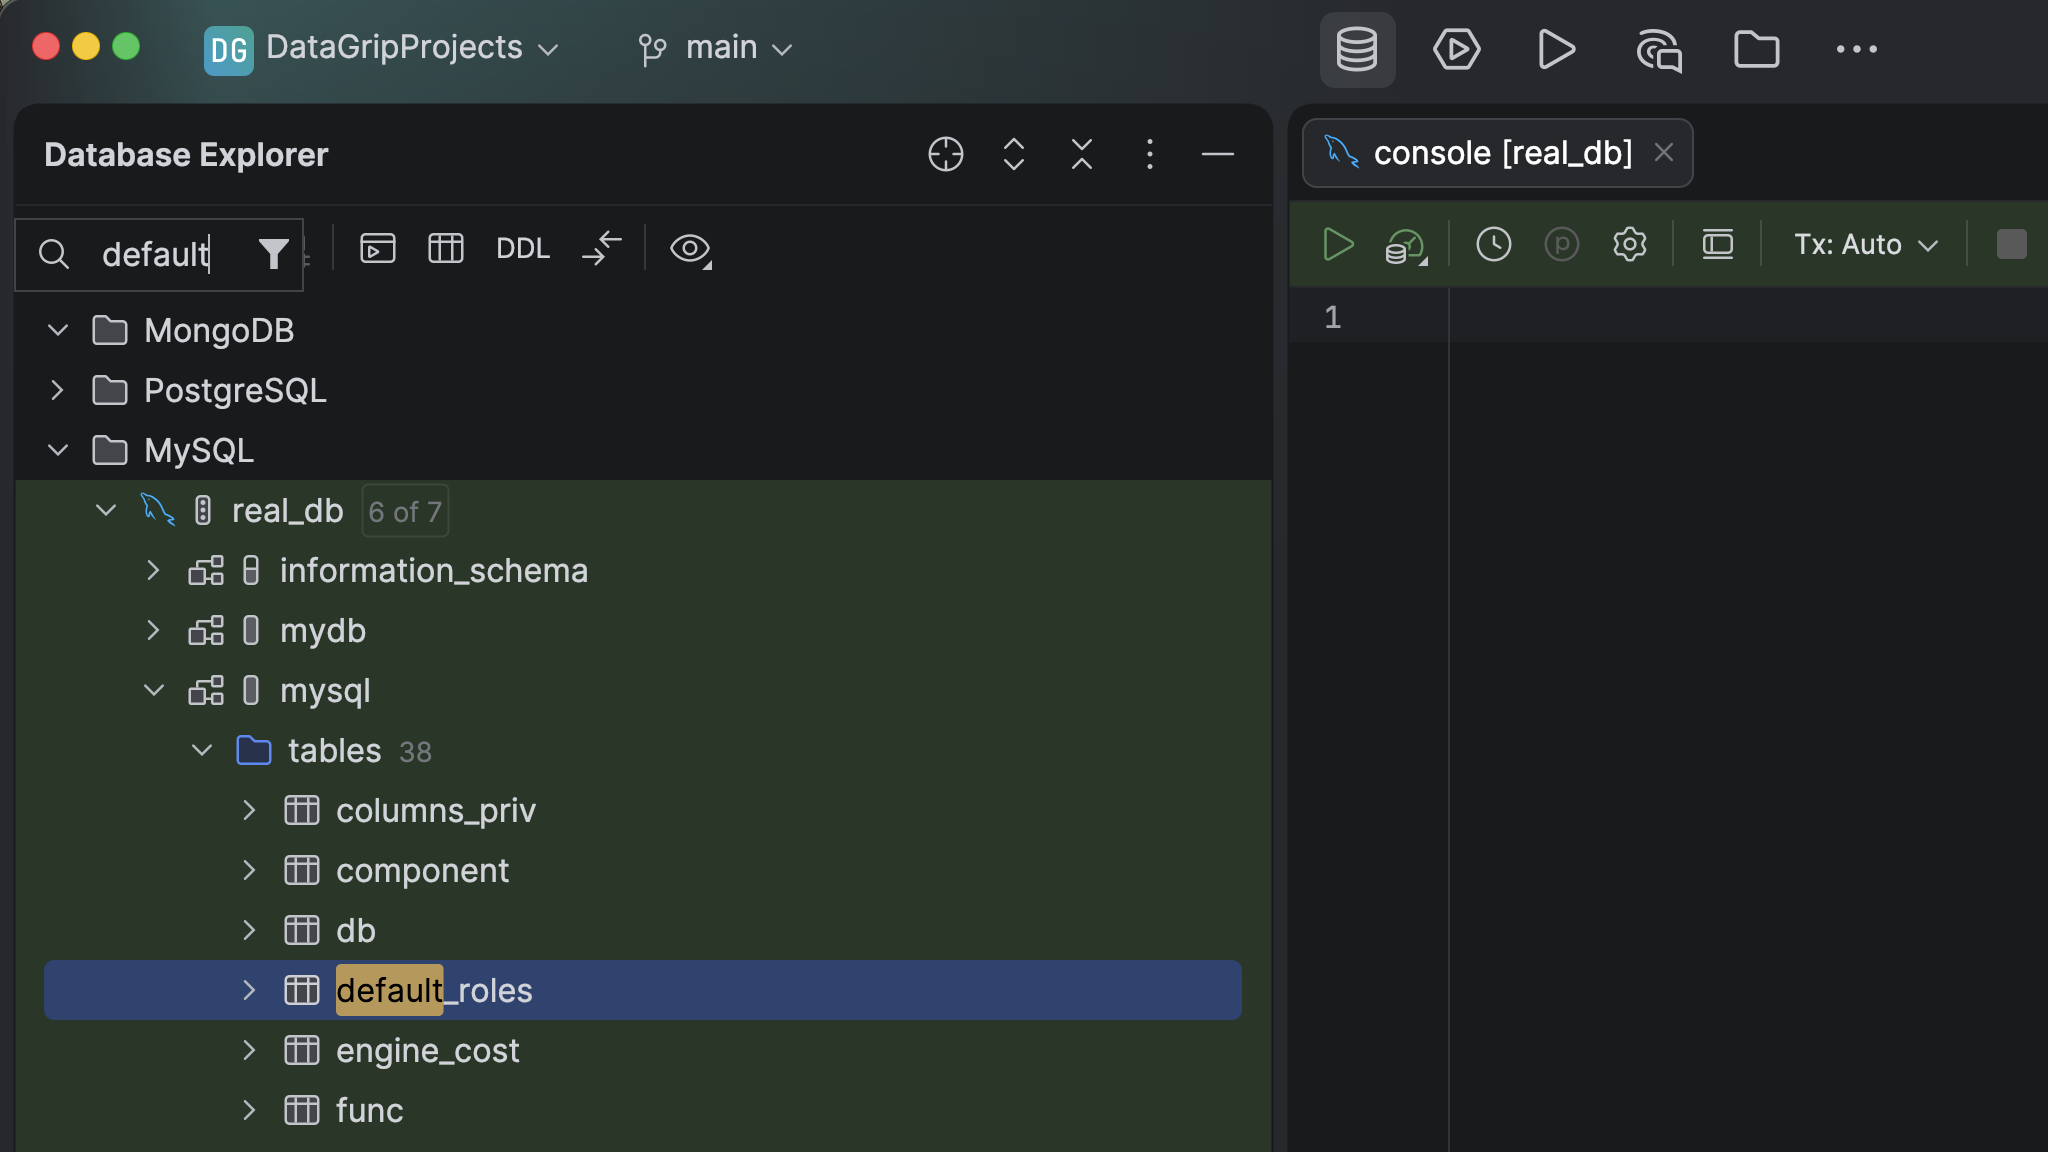Click the DDL button in toolbar
The image size is (2048, 1152).
click(x=523, y=248)
